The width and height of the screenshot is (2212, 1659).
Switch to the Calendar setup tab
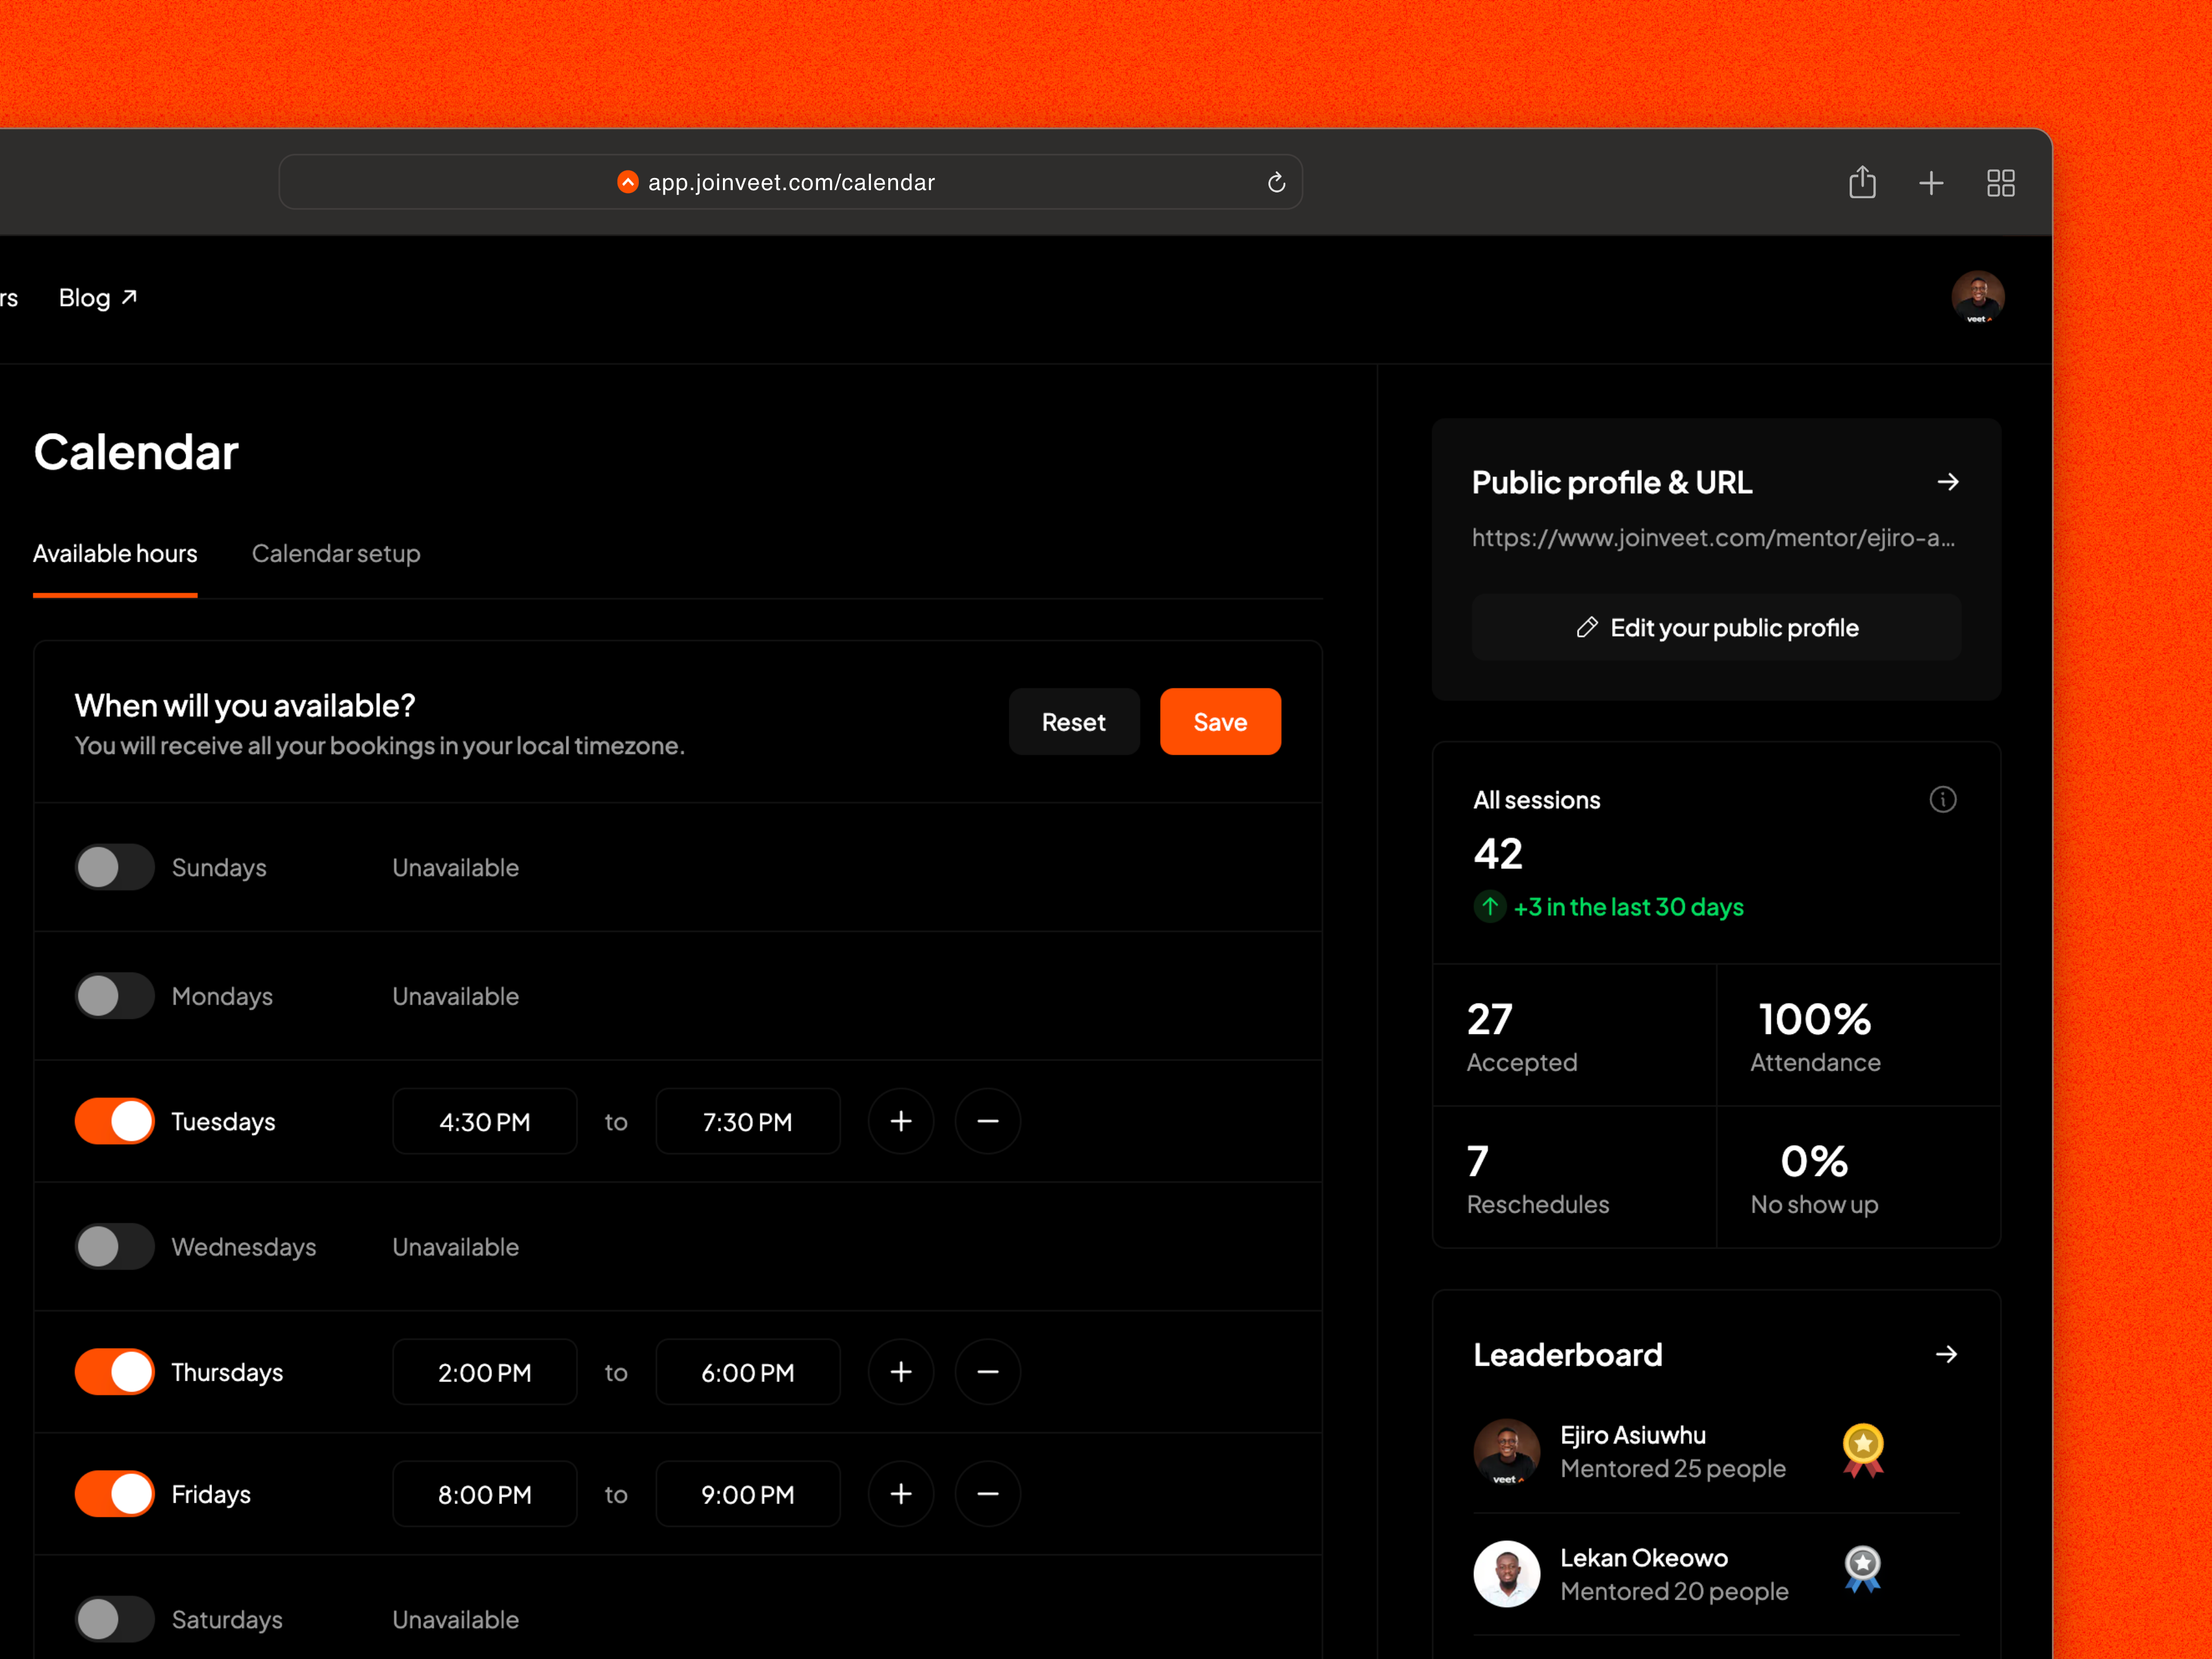(x=336, y=553)
